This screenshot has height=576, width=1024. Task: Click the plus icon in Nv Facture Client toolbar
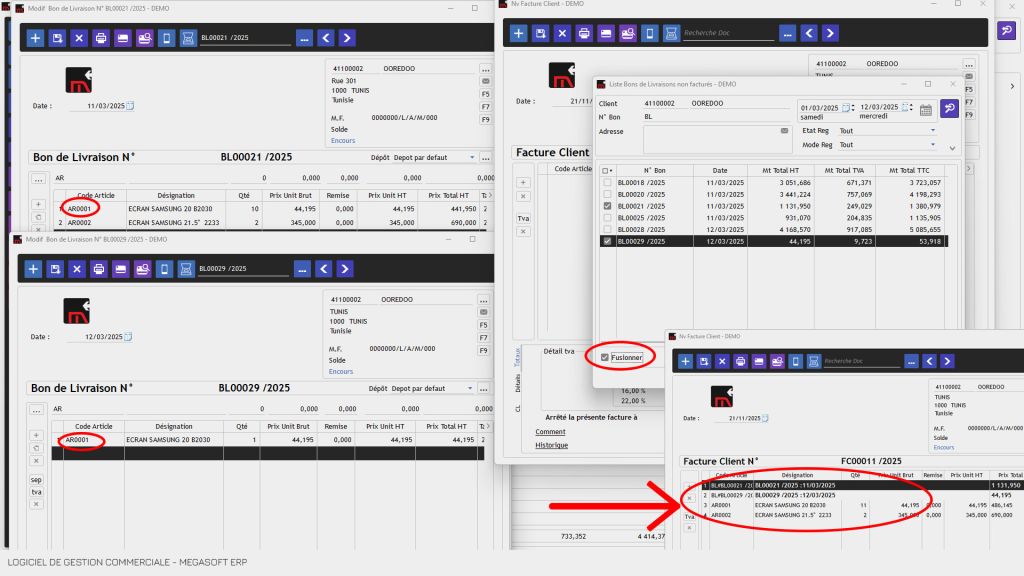[x=519, y=33]
